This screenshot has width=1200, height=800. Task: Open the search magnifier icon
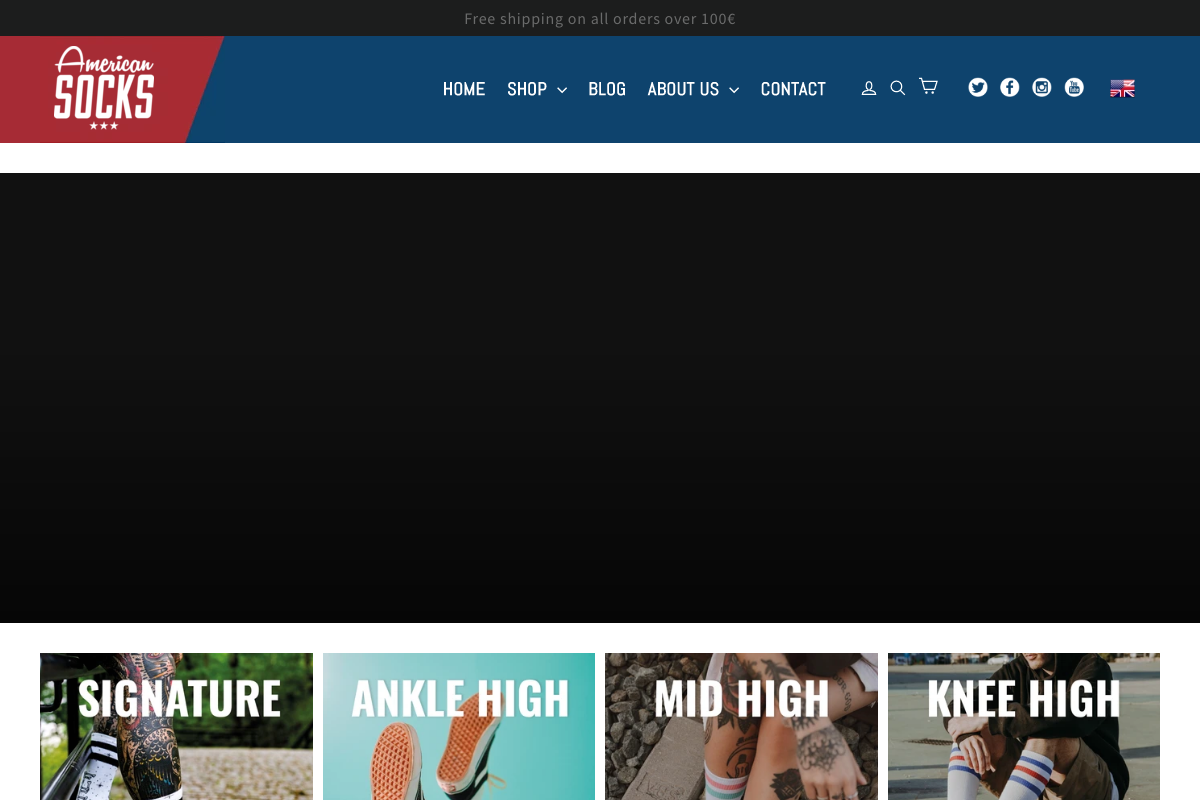click(898, 88)
